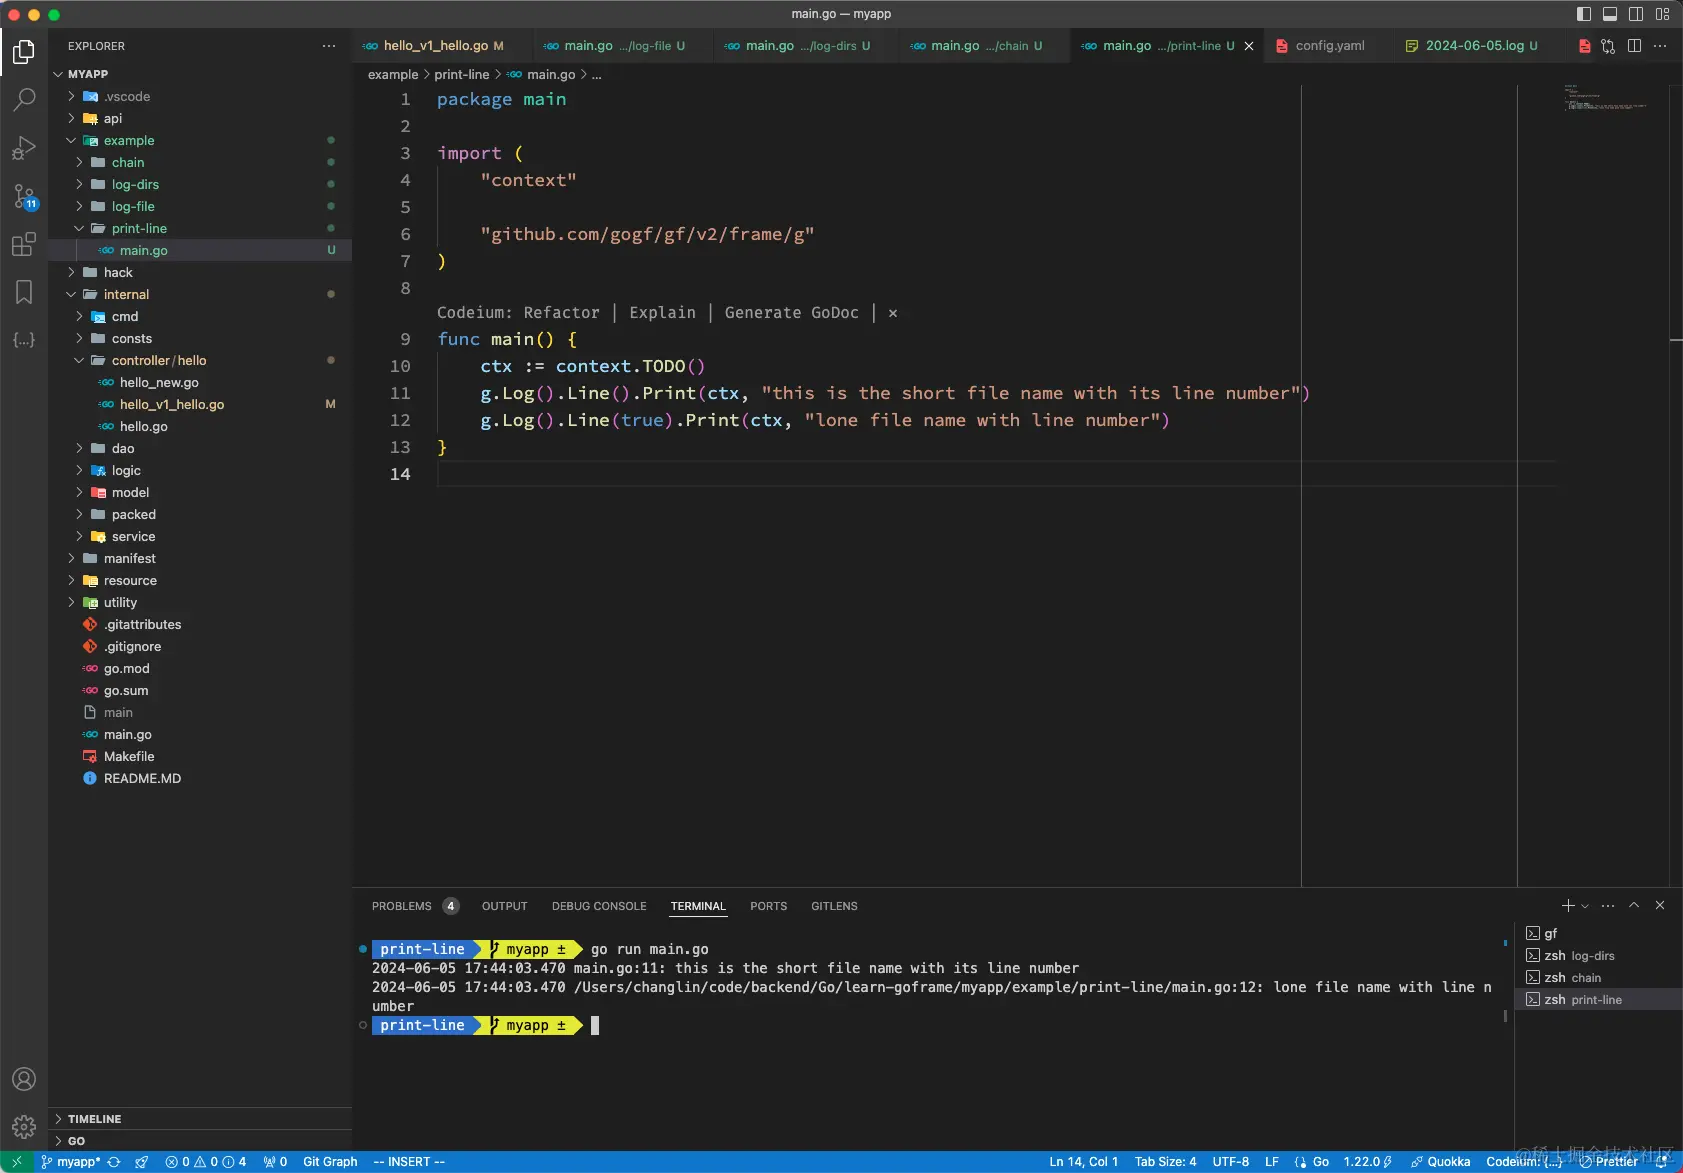The image size is (1683, 1173).
Task: Click Generate GoDoc code lens
Action: click(791, 313)
